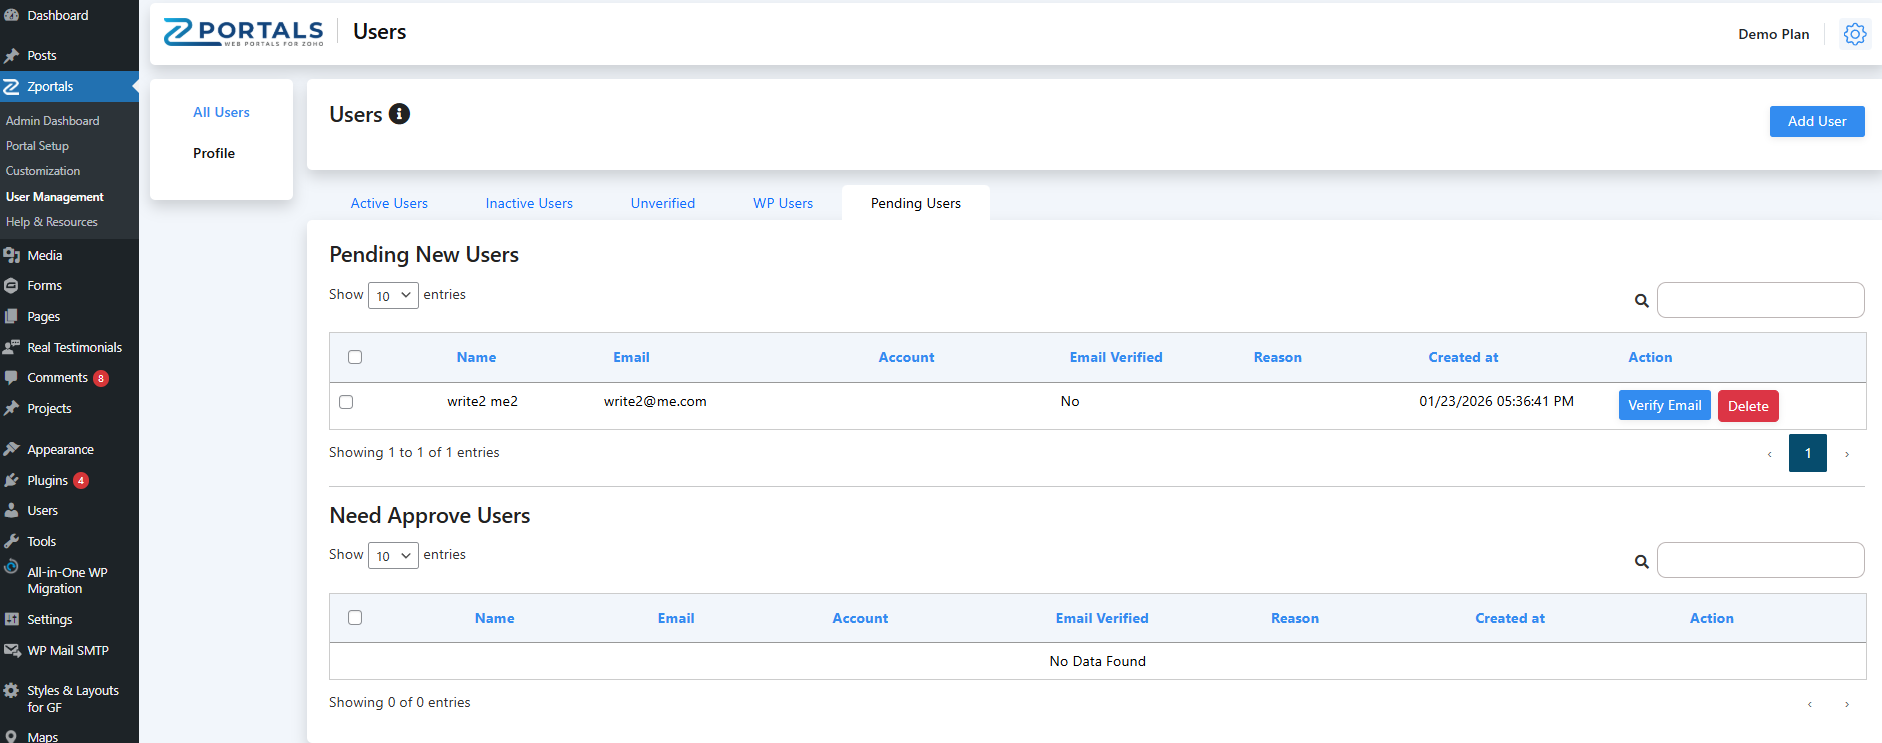Click search icon above Pending New Users table
Viewport: 1882px width, 743px height.
pyautogui.click(x=1641, y=301)
